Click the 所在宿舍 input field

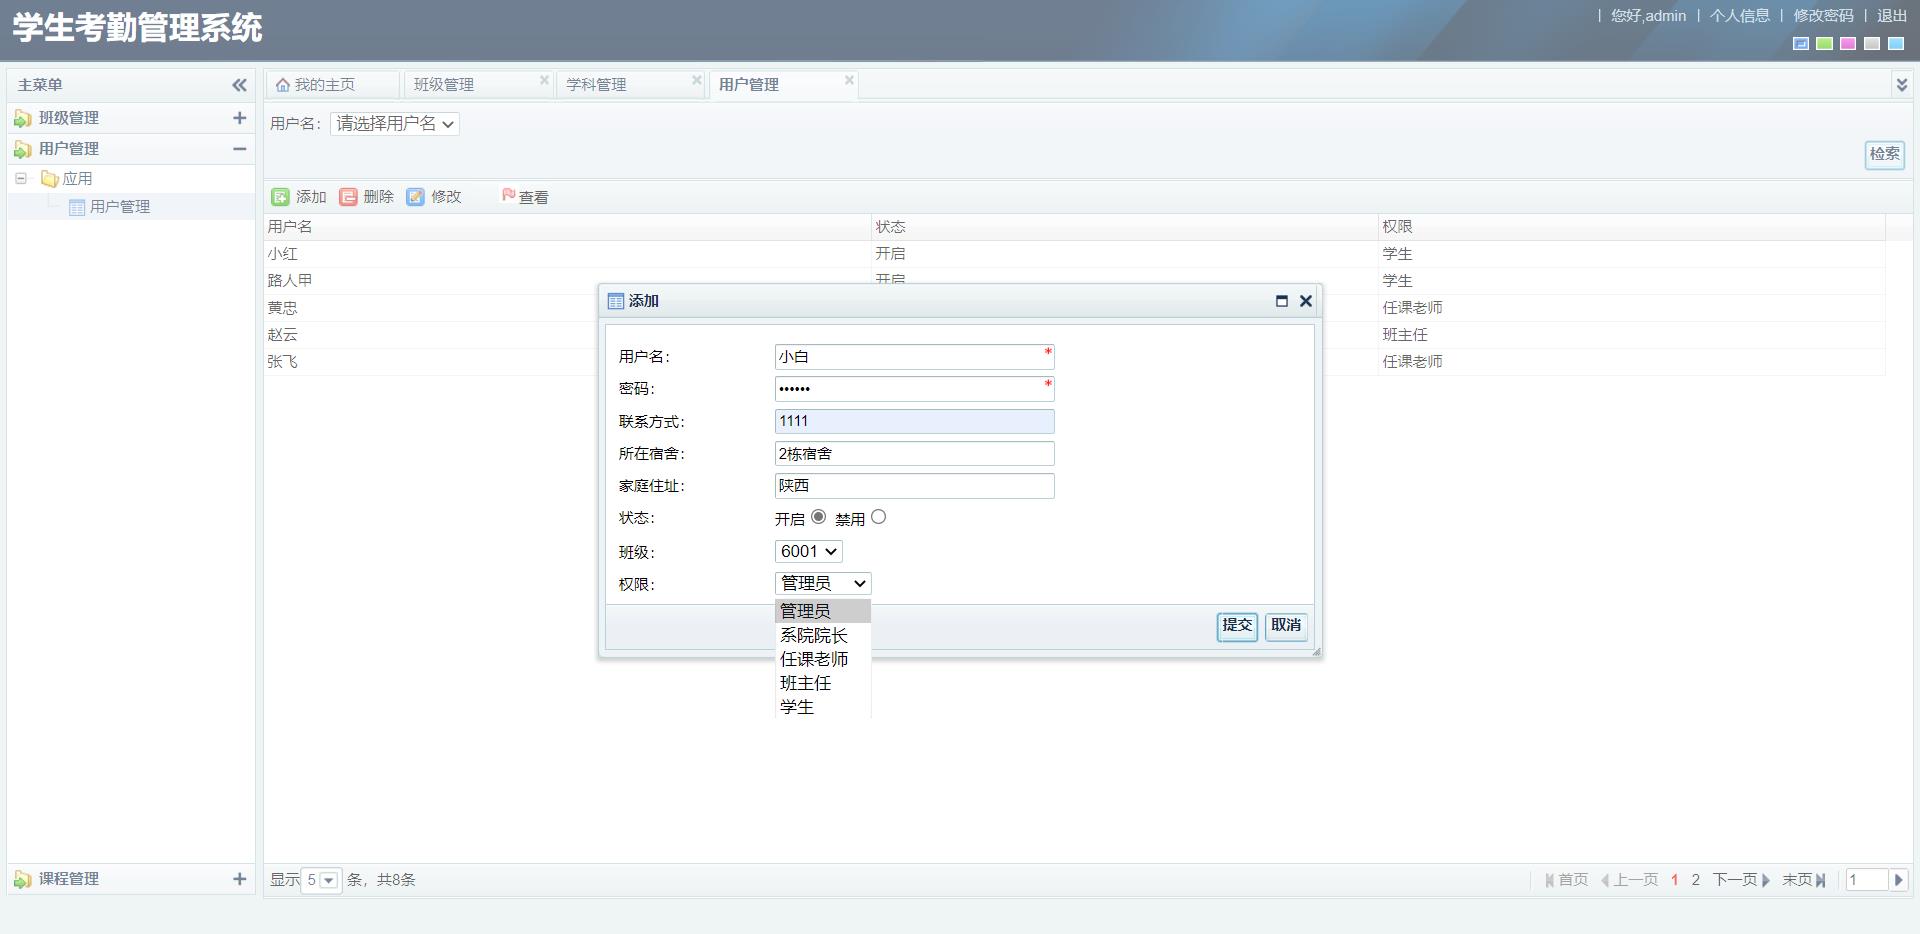(914, 454)
